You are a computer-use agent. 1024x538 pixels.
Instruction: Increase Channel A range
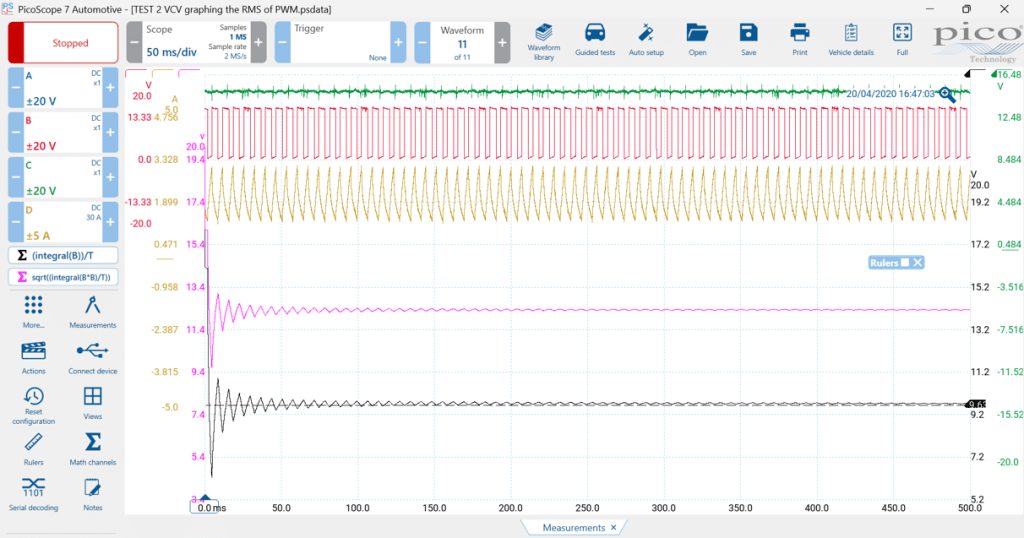tap(110, 87)
